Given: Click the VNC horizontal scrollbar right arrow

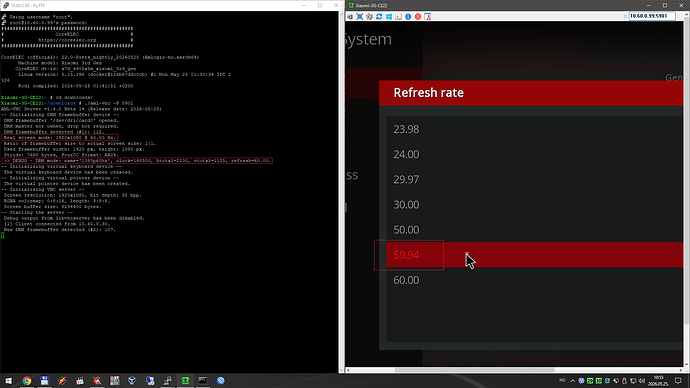Looking at the screenshot, I should click(680, 370).
